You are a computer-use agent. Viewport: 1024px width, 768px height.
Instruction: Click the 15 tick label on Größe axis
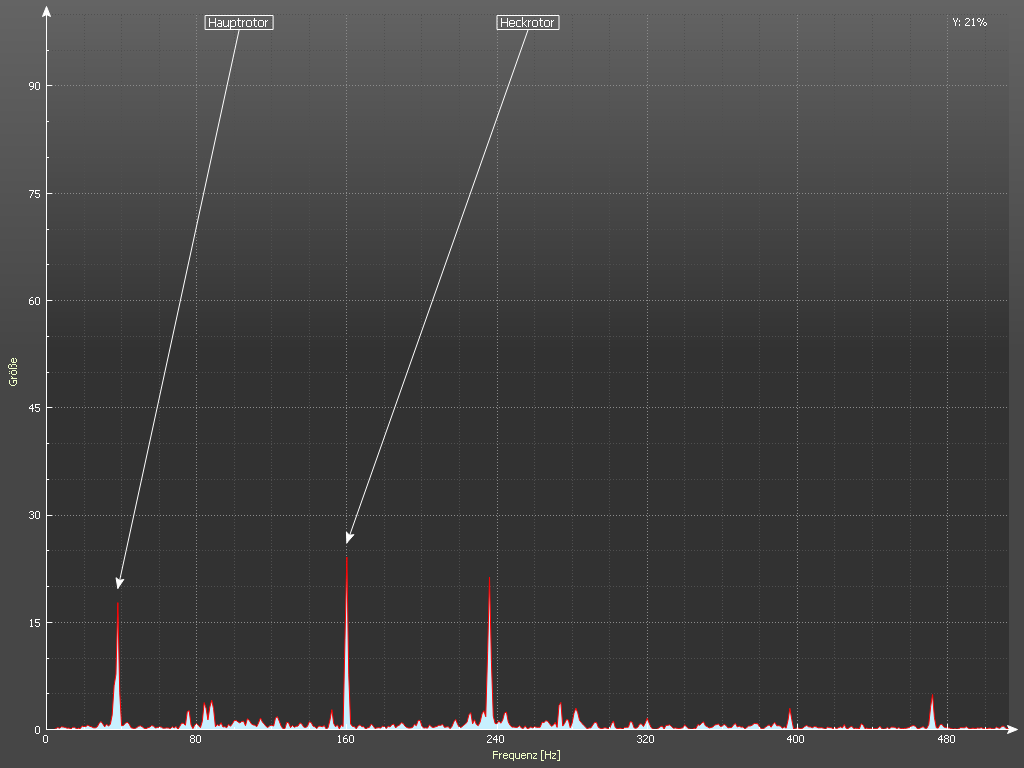(x=34, y=623)
